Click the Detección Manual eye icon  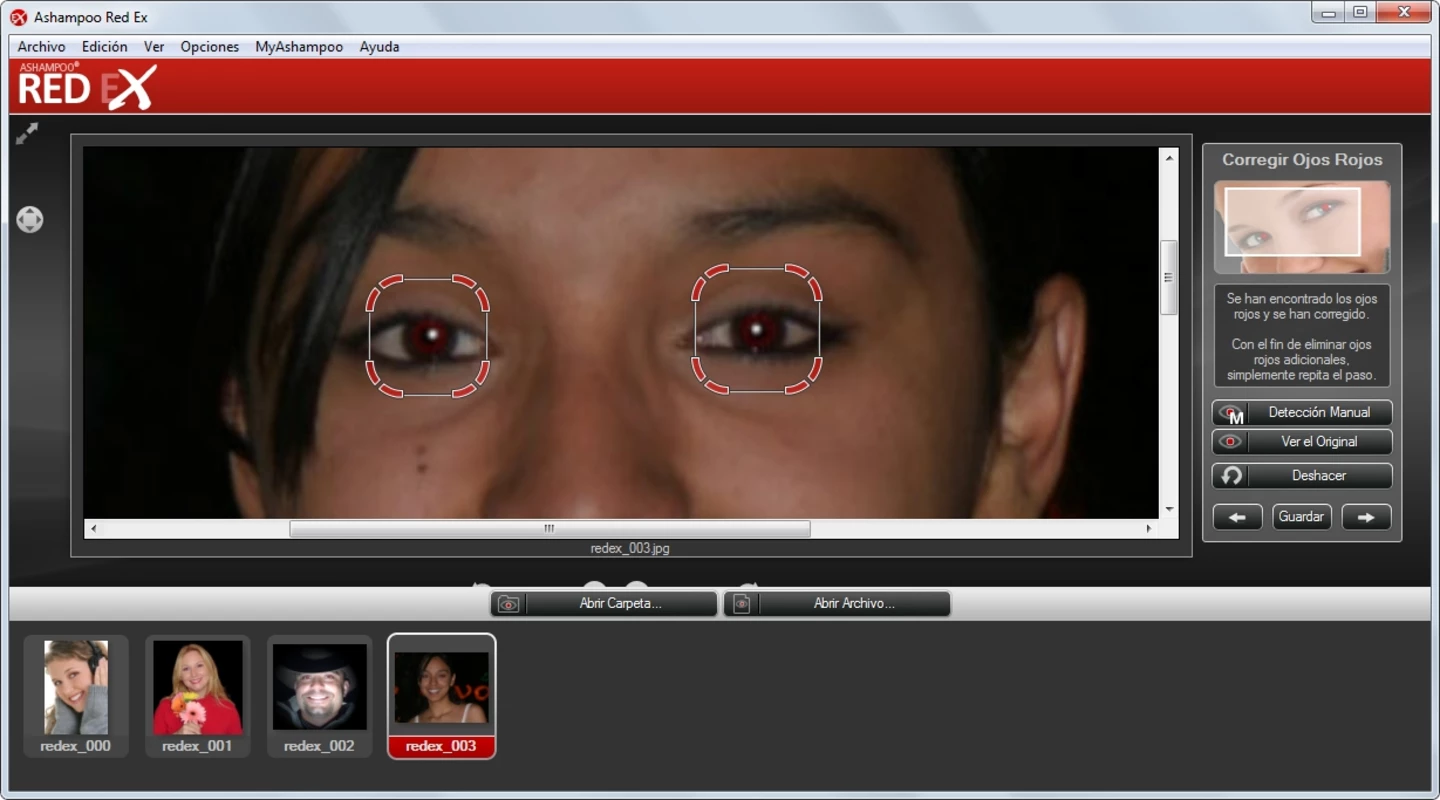1231,412
